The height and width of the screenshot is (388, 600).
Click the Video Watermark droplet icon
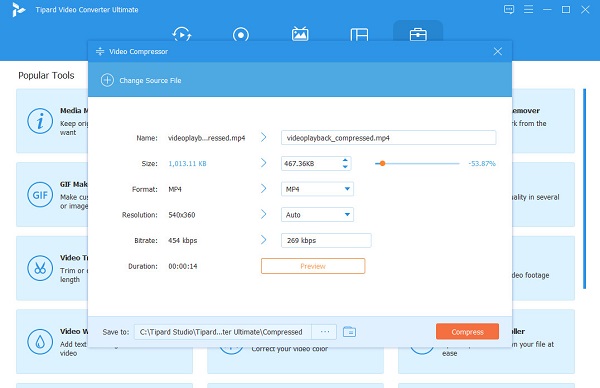40,342
